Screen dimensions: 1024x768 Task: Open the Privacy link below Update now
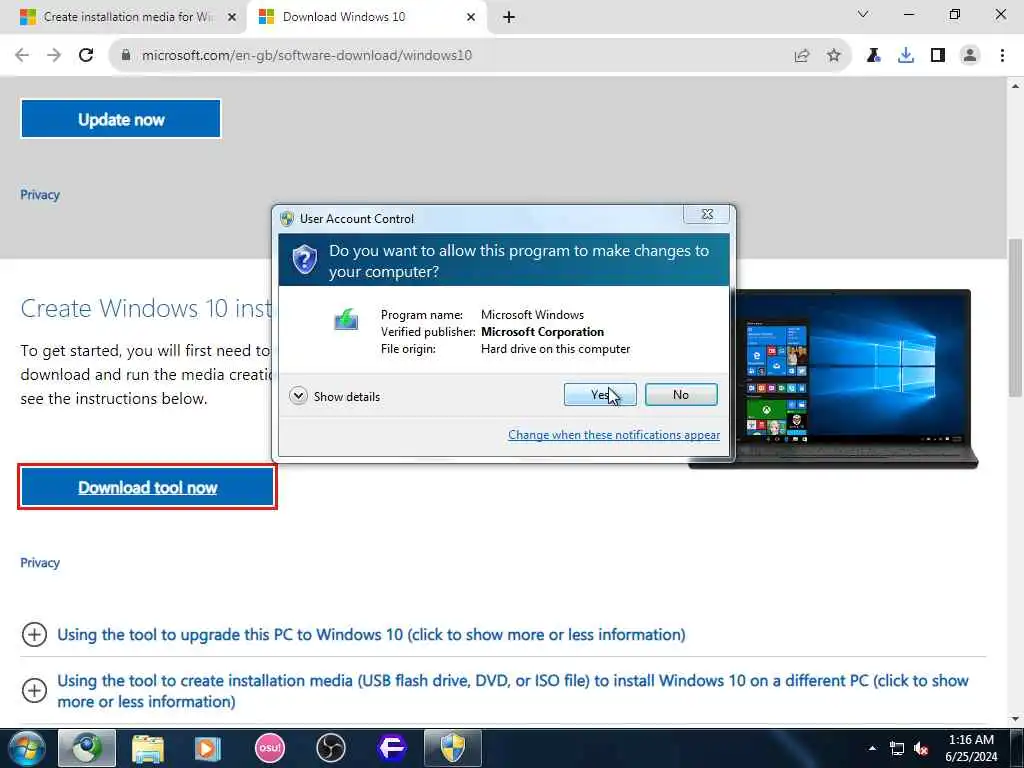[x=40, y=195]
